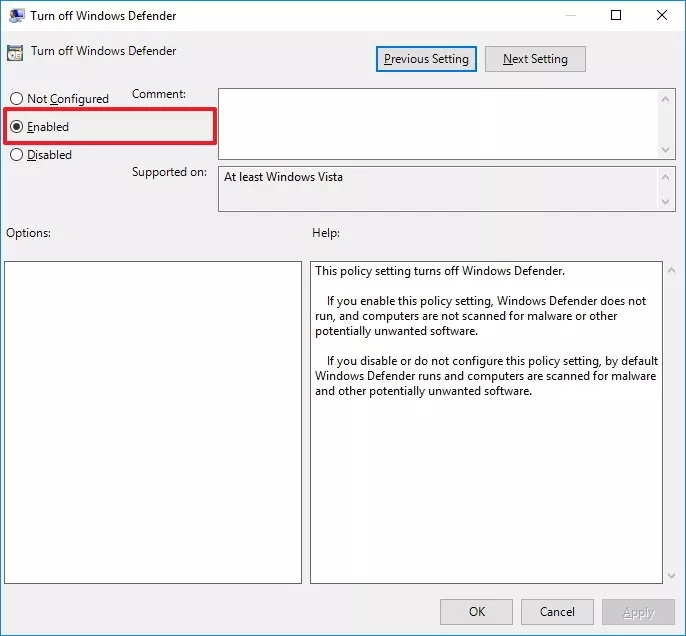Image resolution: width=686 pixels, height=636 pixels.
Task: Confirm the policy with the OK button
Action: [476, 612]
